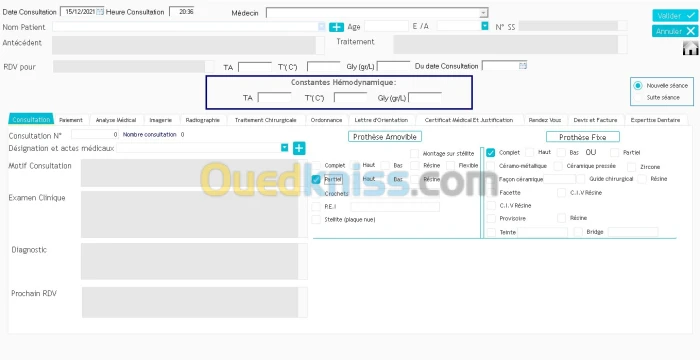Click the Prothèse Fixe button

[x=583, y=137]
